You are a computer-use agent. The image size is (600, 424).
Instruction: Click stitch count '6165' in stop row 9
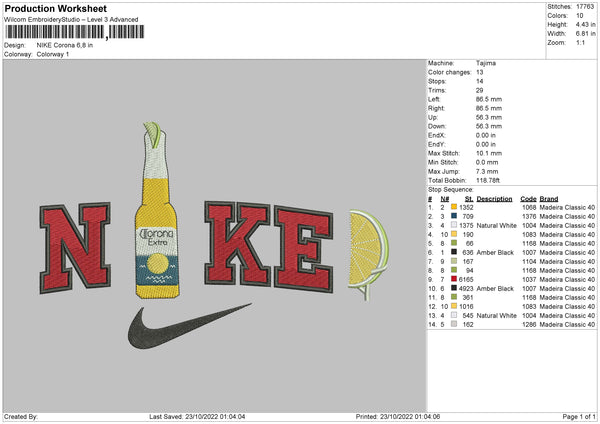(x=466, y=280)
